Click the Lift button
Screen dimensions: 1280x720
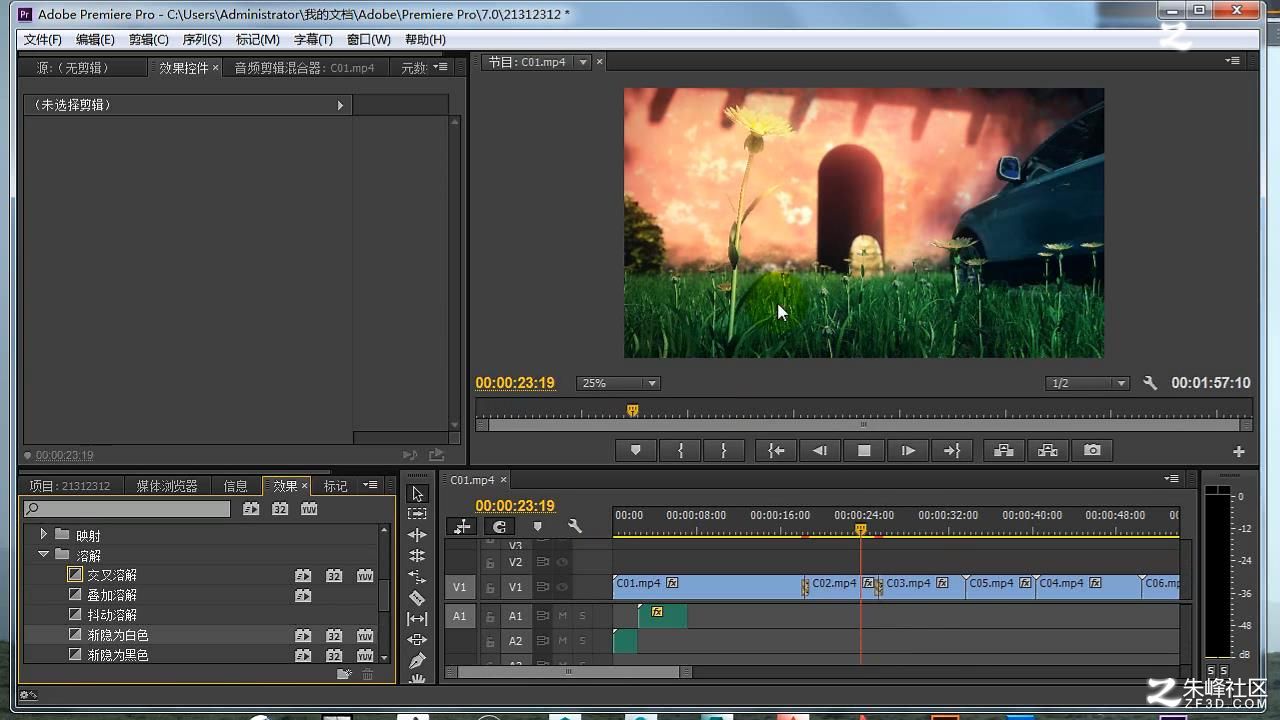(1004, 451)
